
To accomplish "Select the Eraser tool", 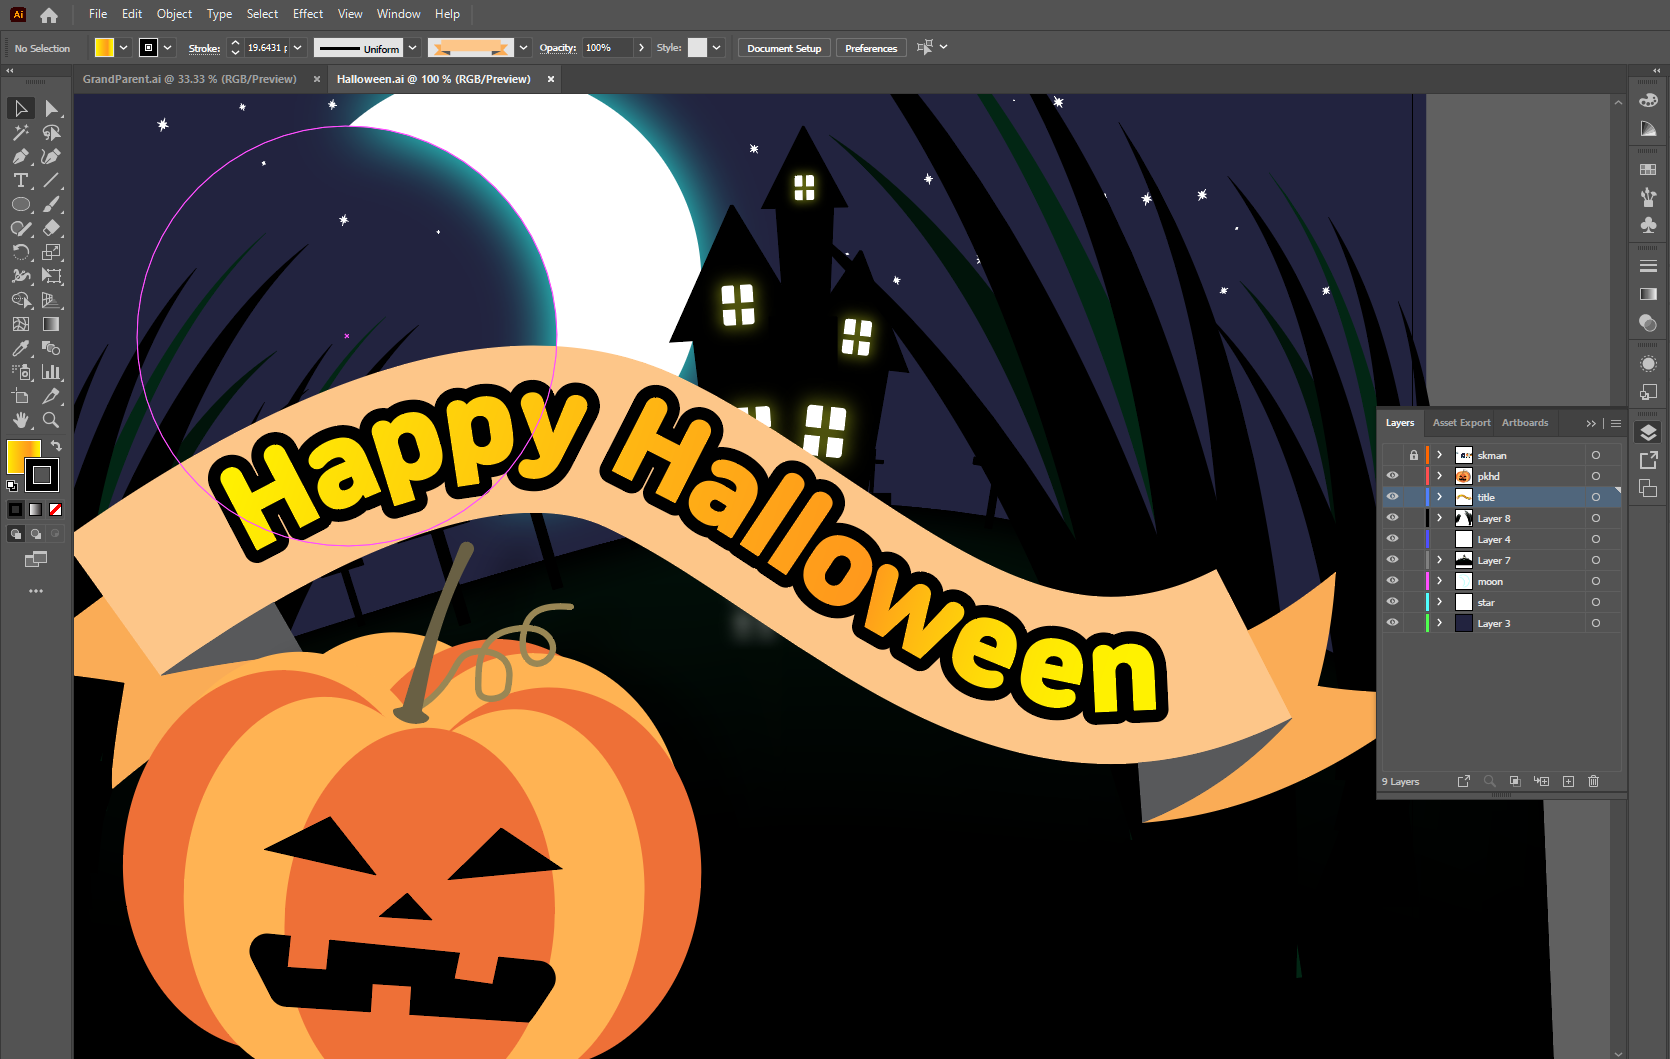I will click(51, 228).
